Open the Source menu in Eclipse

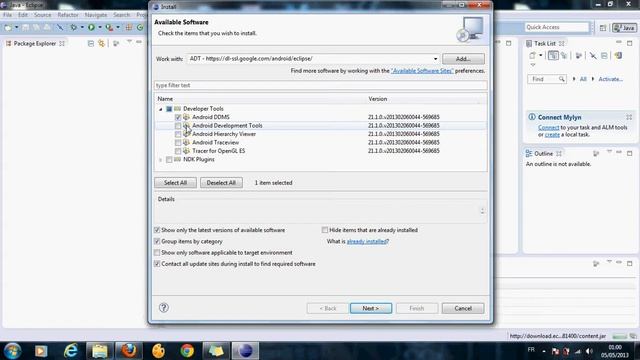(x=42, y=15)
